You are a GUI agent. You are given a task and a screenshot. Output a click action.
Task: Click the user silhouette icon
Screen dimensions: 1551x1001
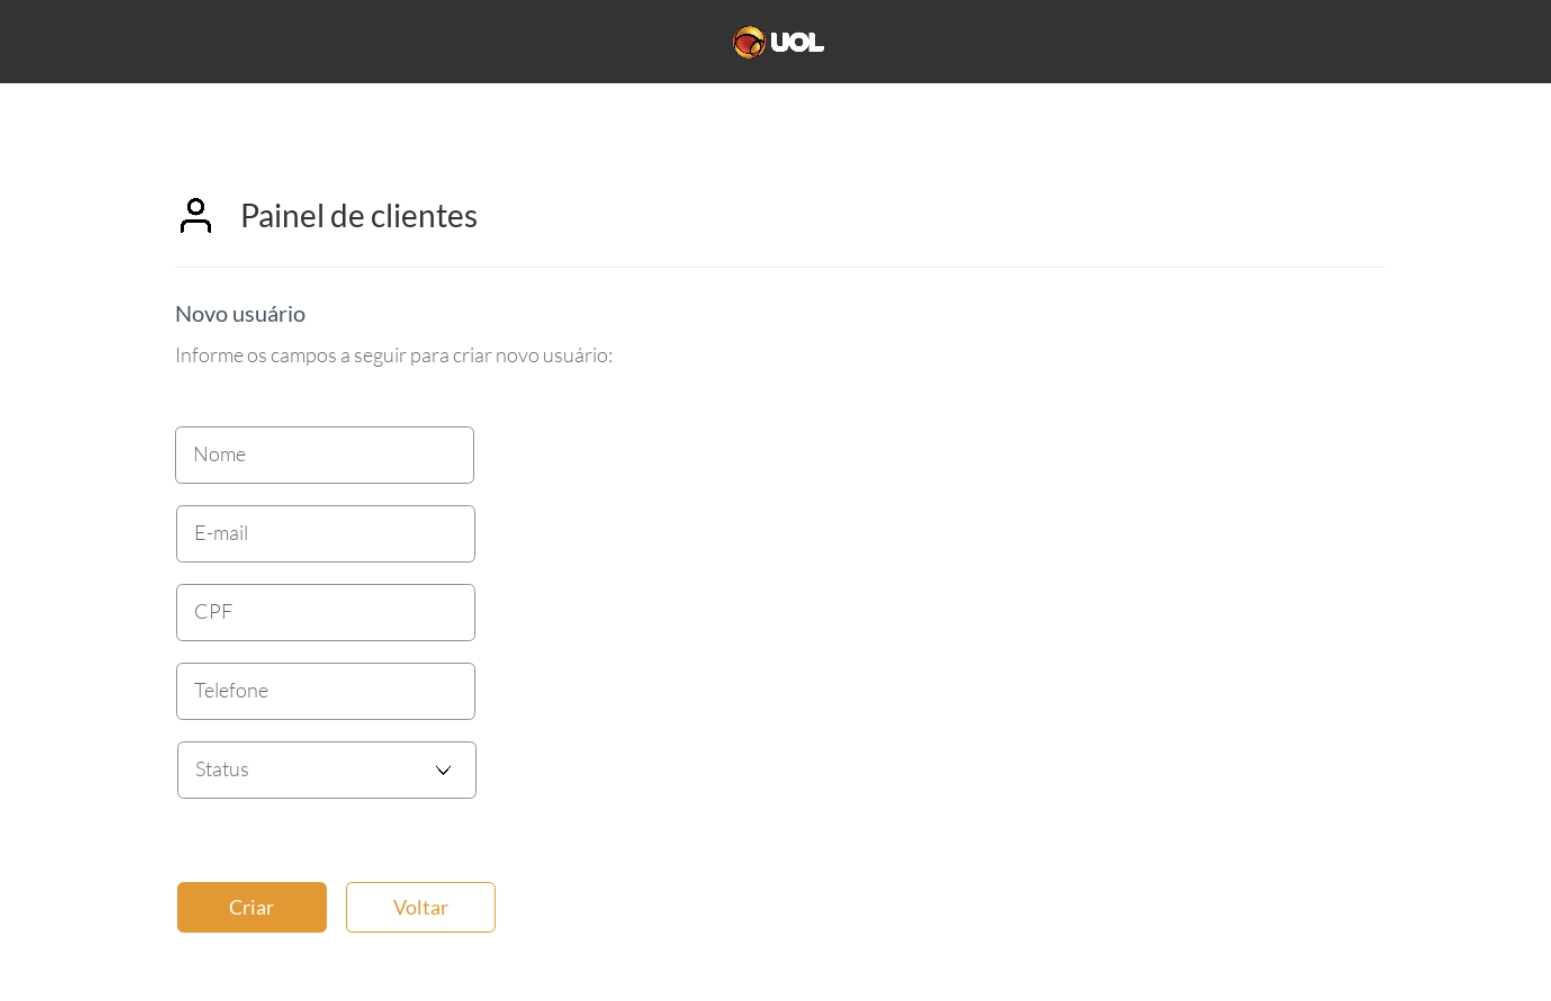196,215
